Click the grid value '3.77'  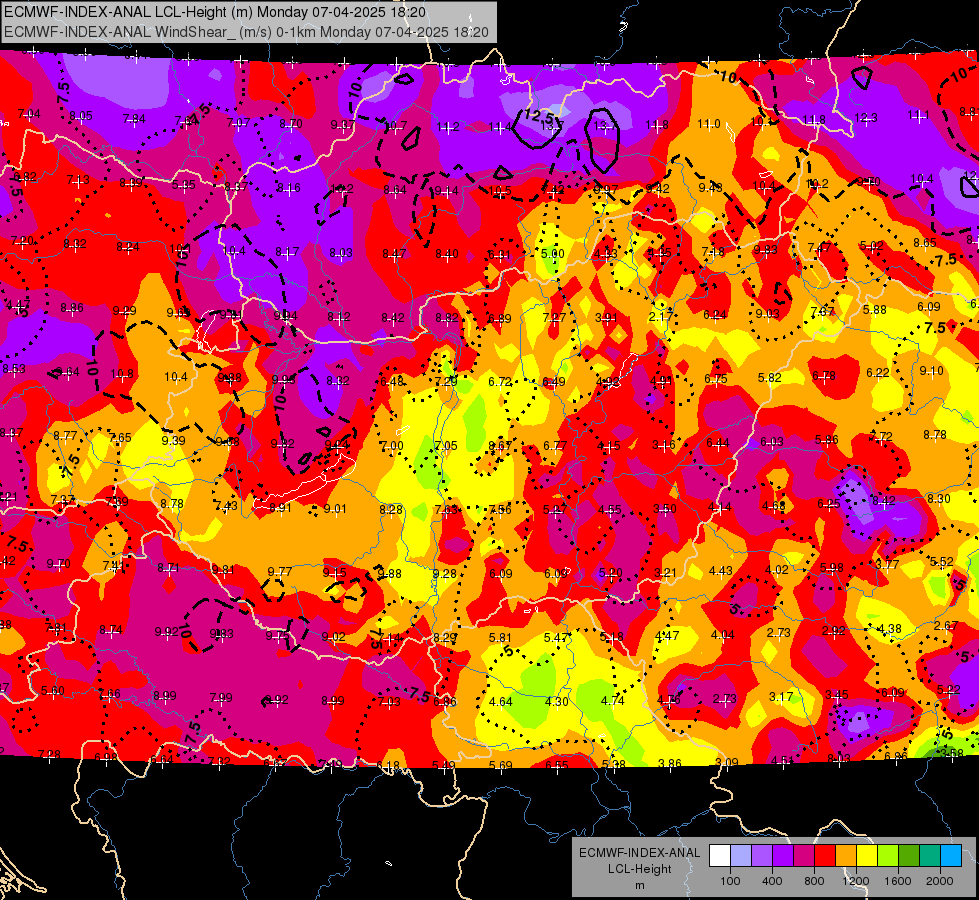click(x=887, y=564)
